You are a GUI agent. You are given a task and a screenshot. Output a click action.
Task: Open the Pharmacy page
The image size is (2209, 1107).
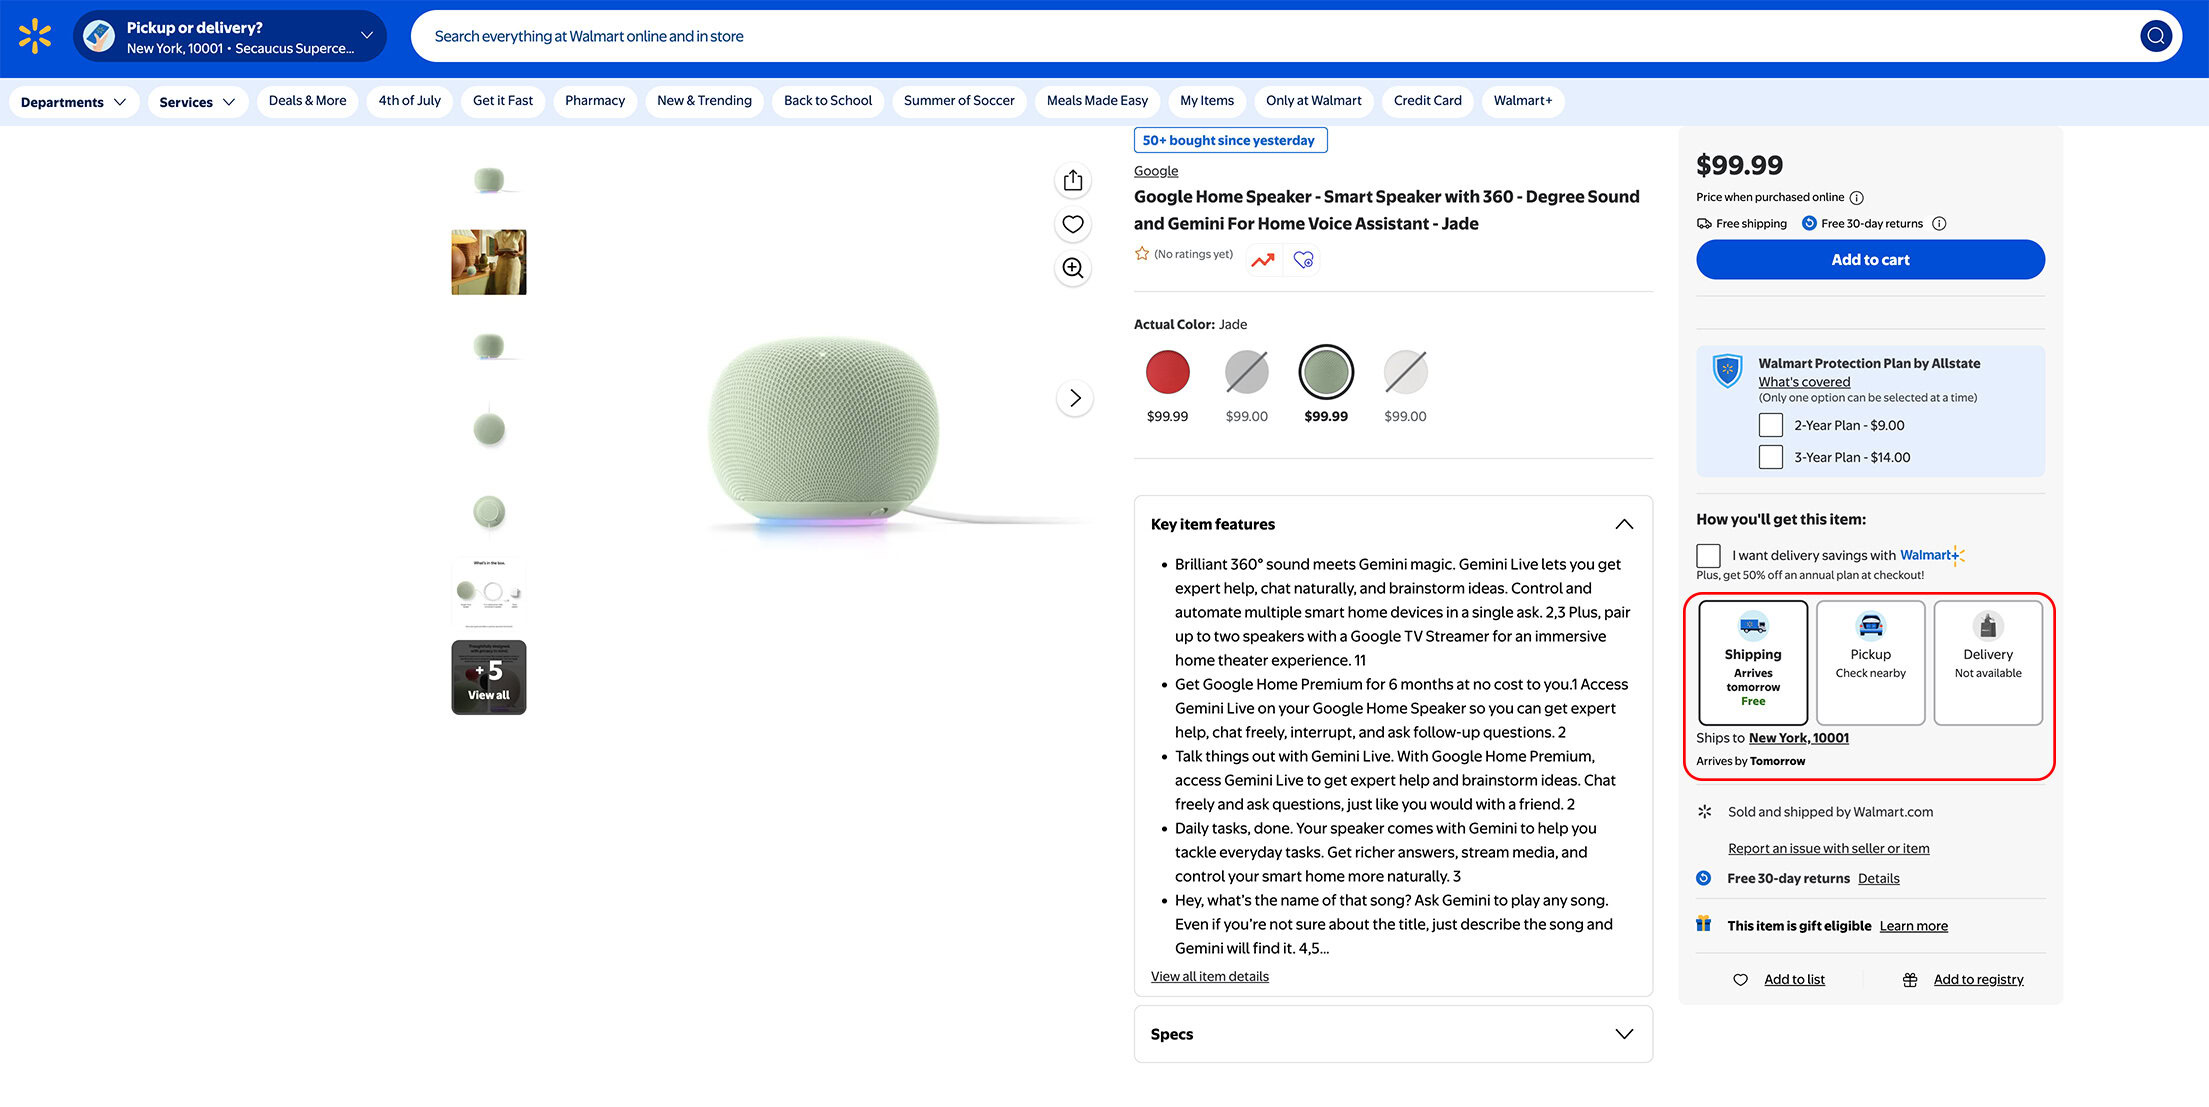pos(595,101)
